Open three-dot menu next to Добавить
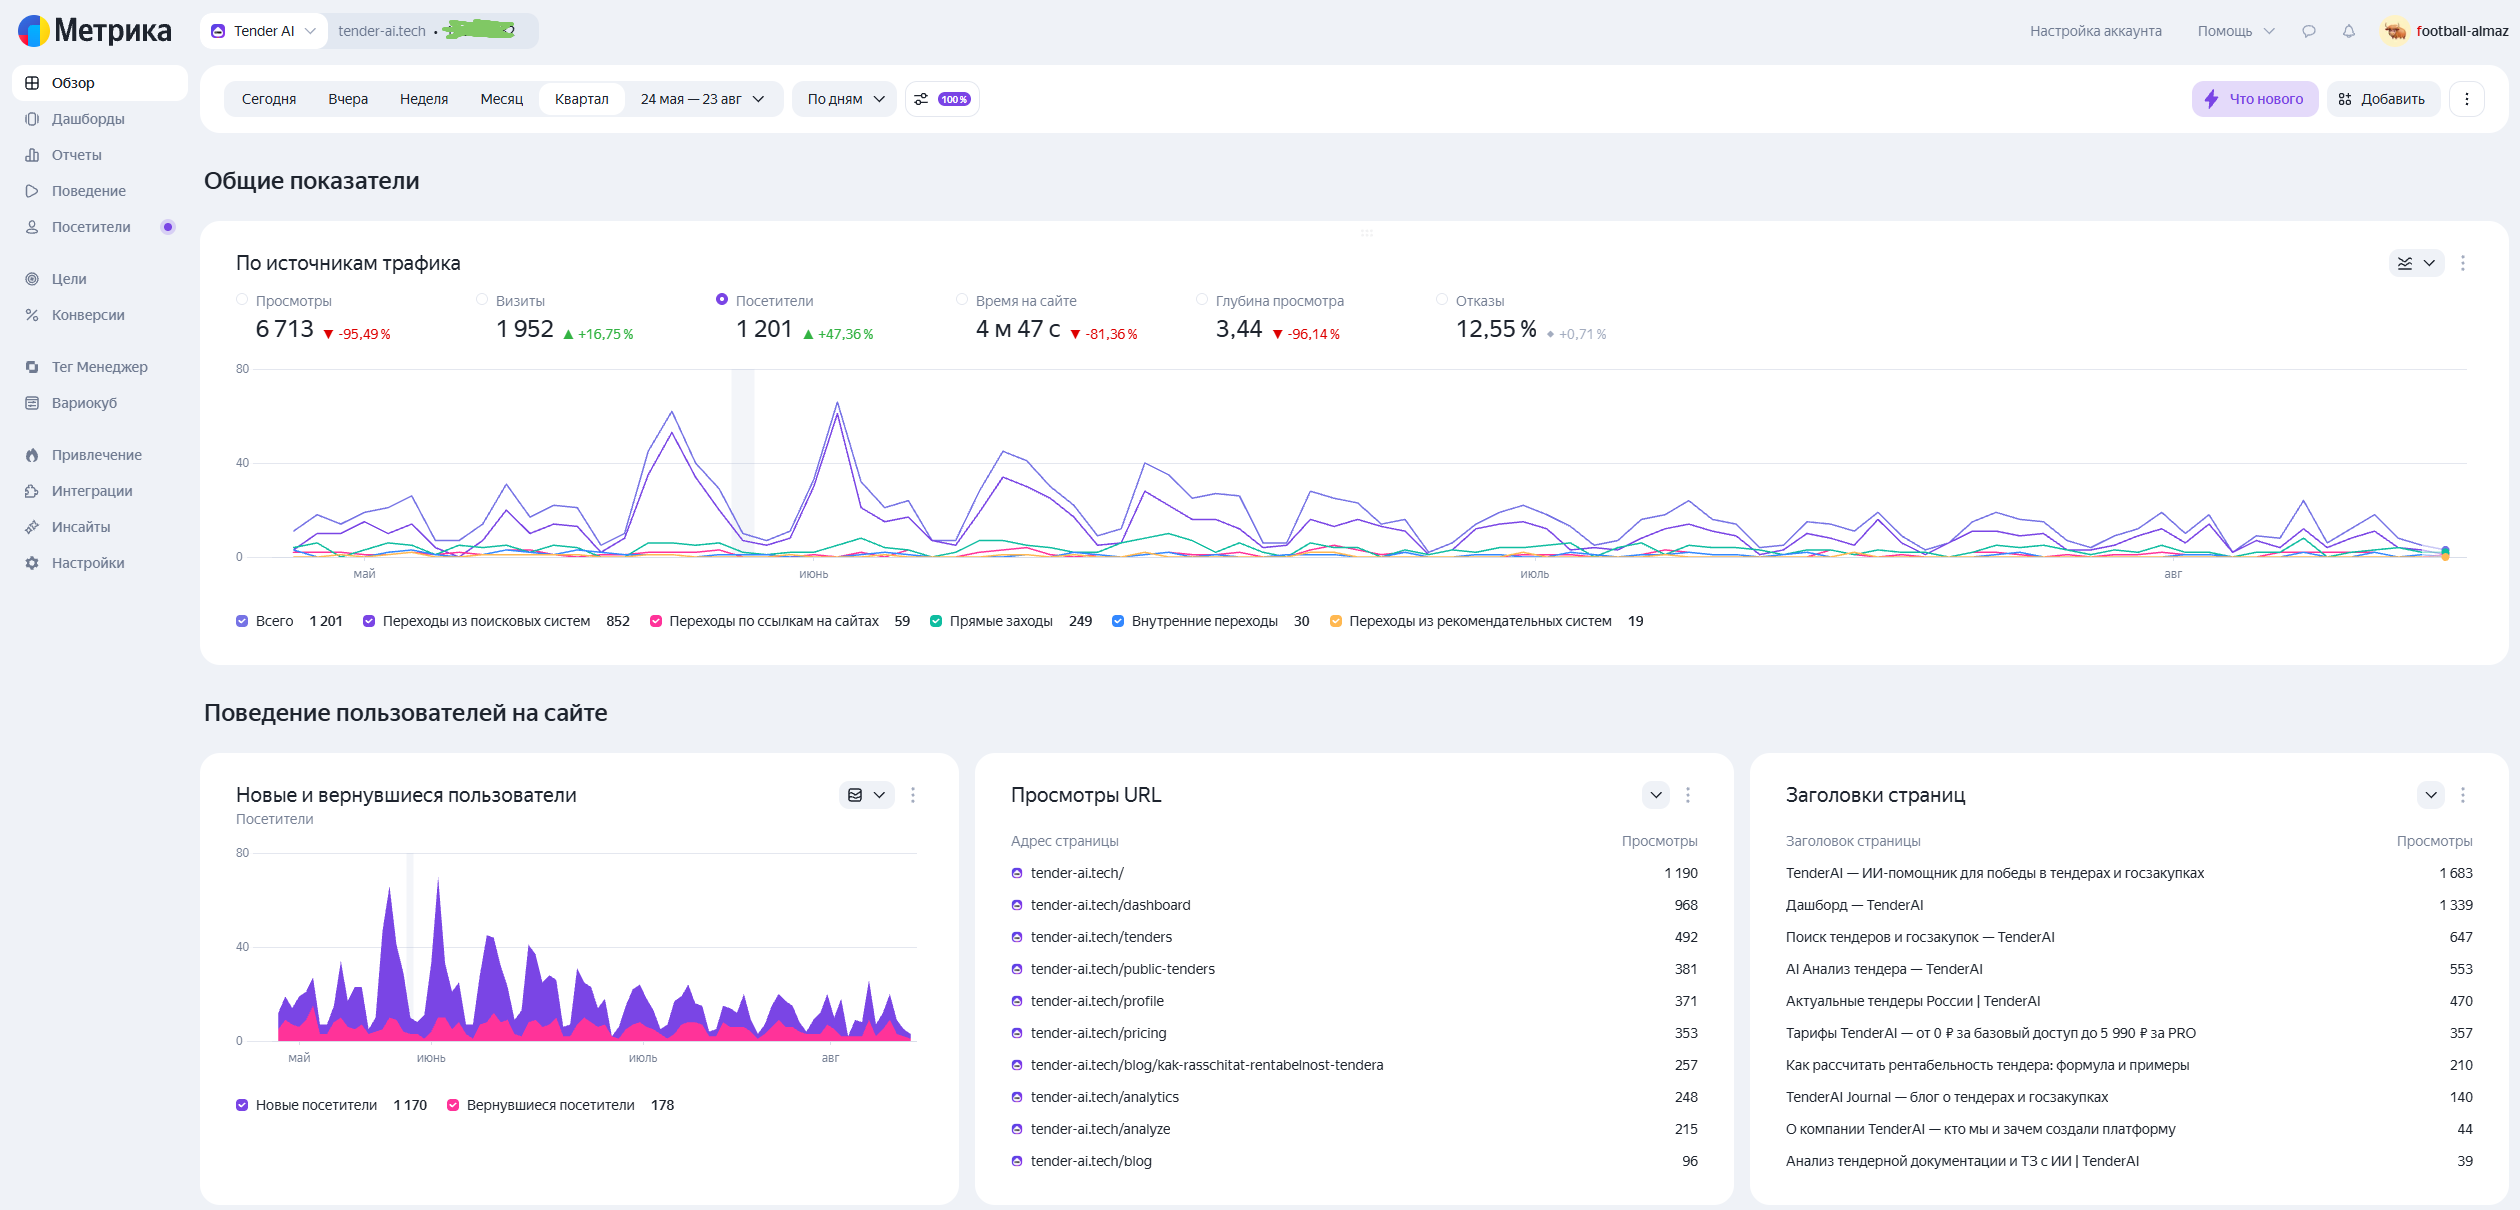 click(2466, 99)
